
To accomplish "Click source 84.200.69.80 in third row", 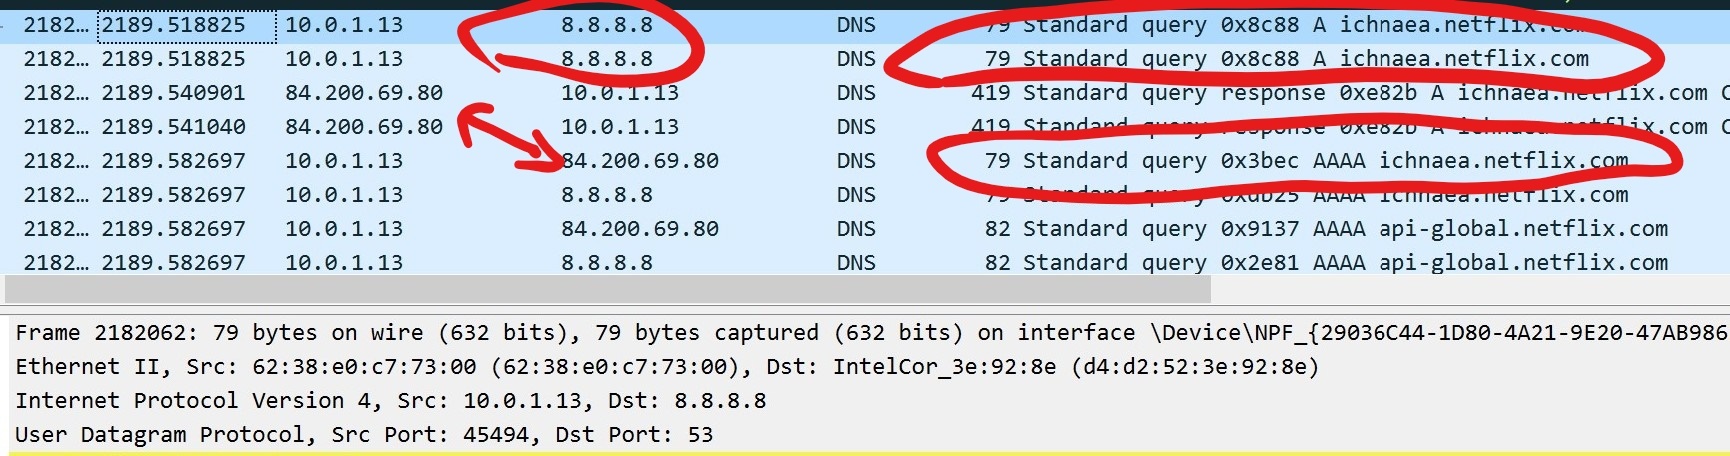I will (364, 93).
